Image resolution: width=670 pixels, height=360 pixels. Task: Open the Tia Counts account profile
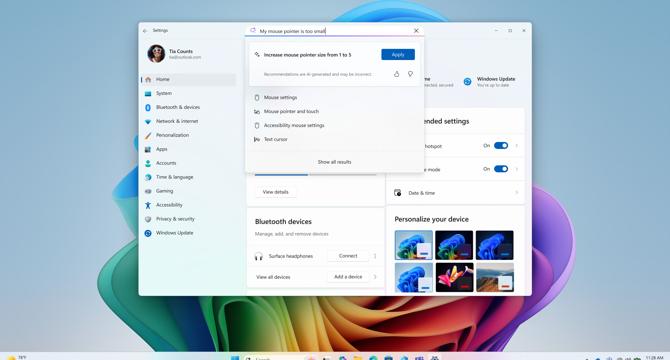click(x=174, y=54)
